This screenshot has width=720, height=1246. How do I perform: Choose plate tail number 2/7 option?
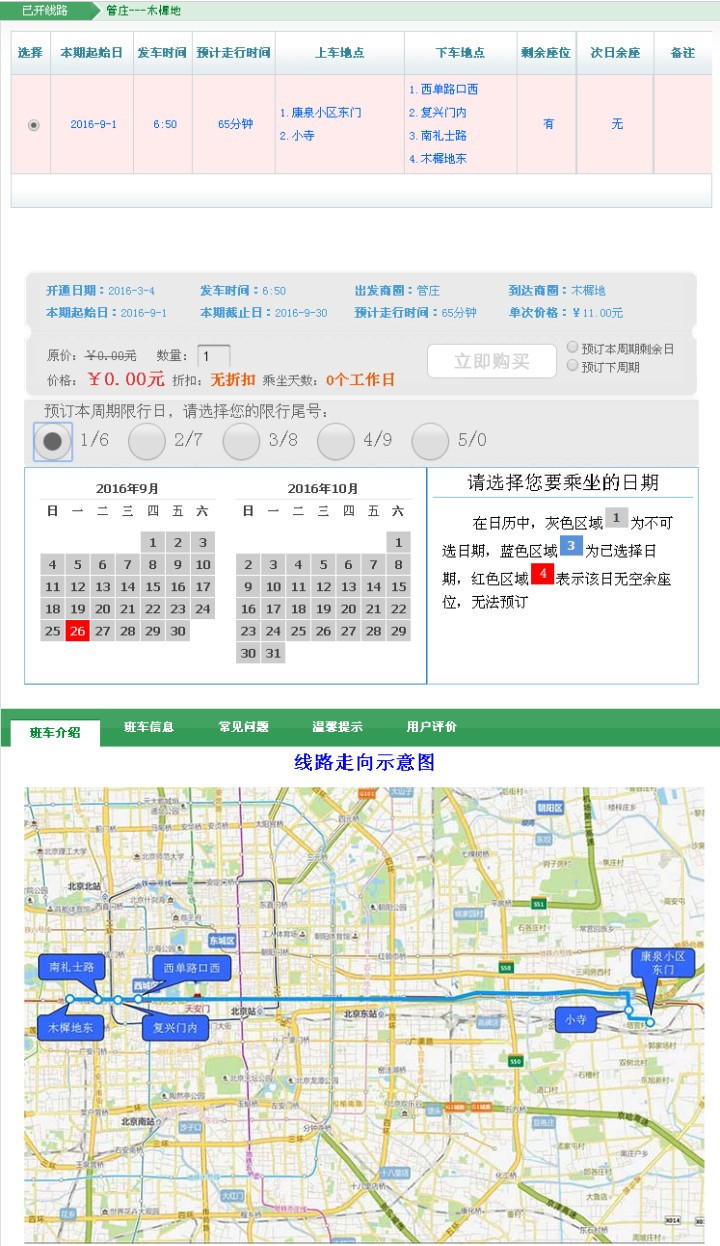point(147,441)
